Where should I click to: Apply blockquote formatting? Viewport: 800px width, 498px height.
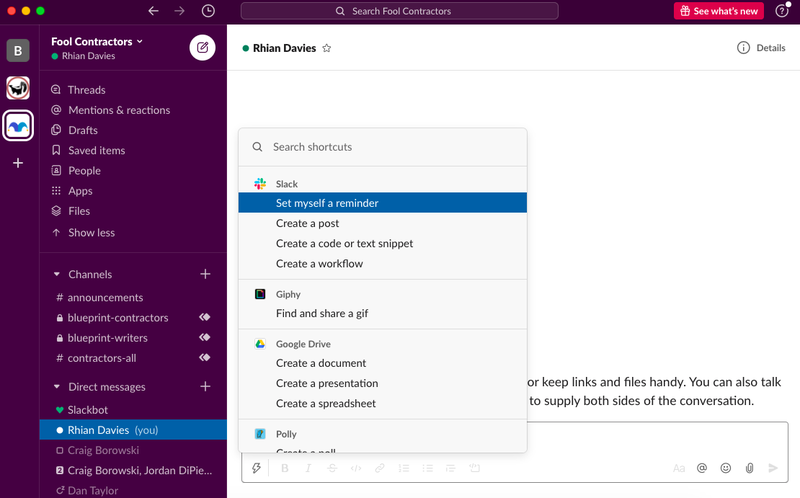point(451,468)
